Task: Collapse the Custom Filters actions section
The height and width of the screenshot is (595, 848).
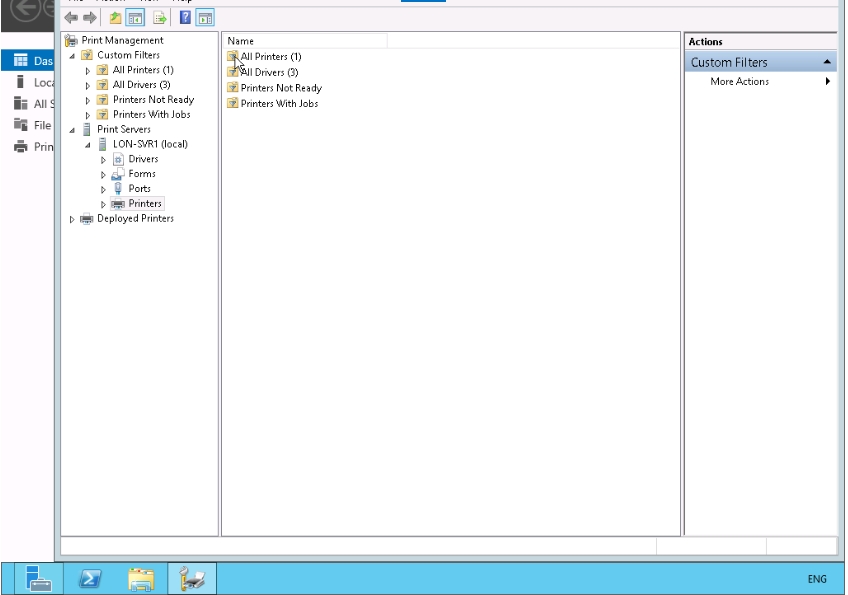Action: [x=827, y=62]
